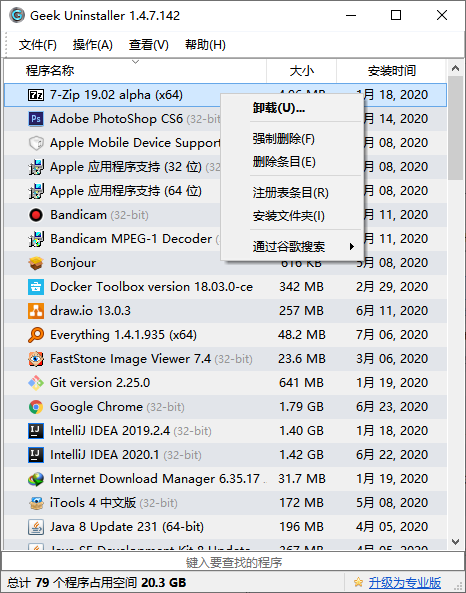Screen dimensions: 466x593
Task: Open the 查看(V) menu
Action: coord(148,45)
